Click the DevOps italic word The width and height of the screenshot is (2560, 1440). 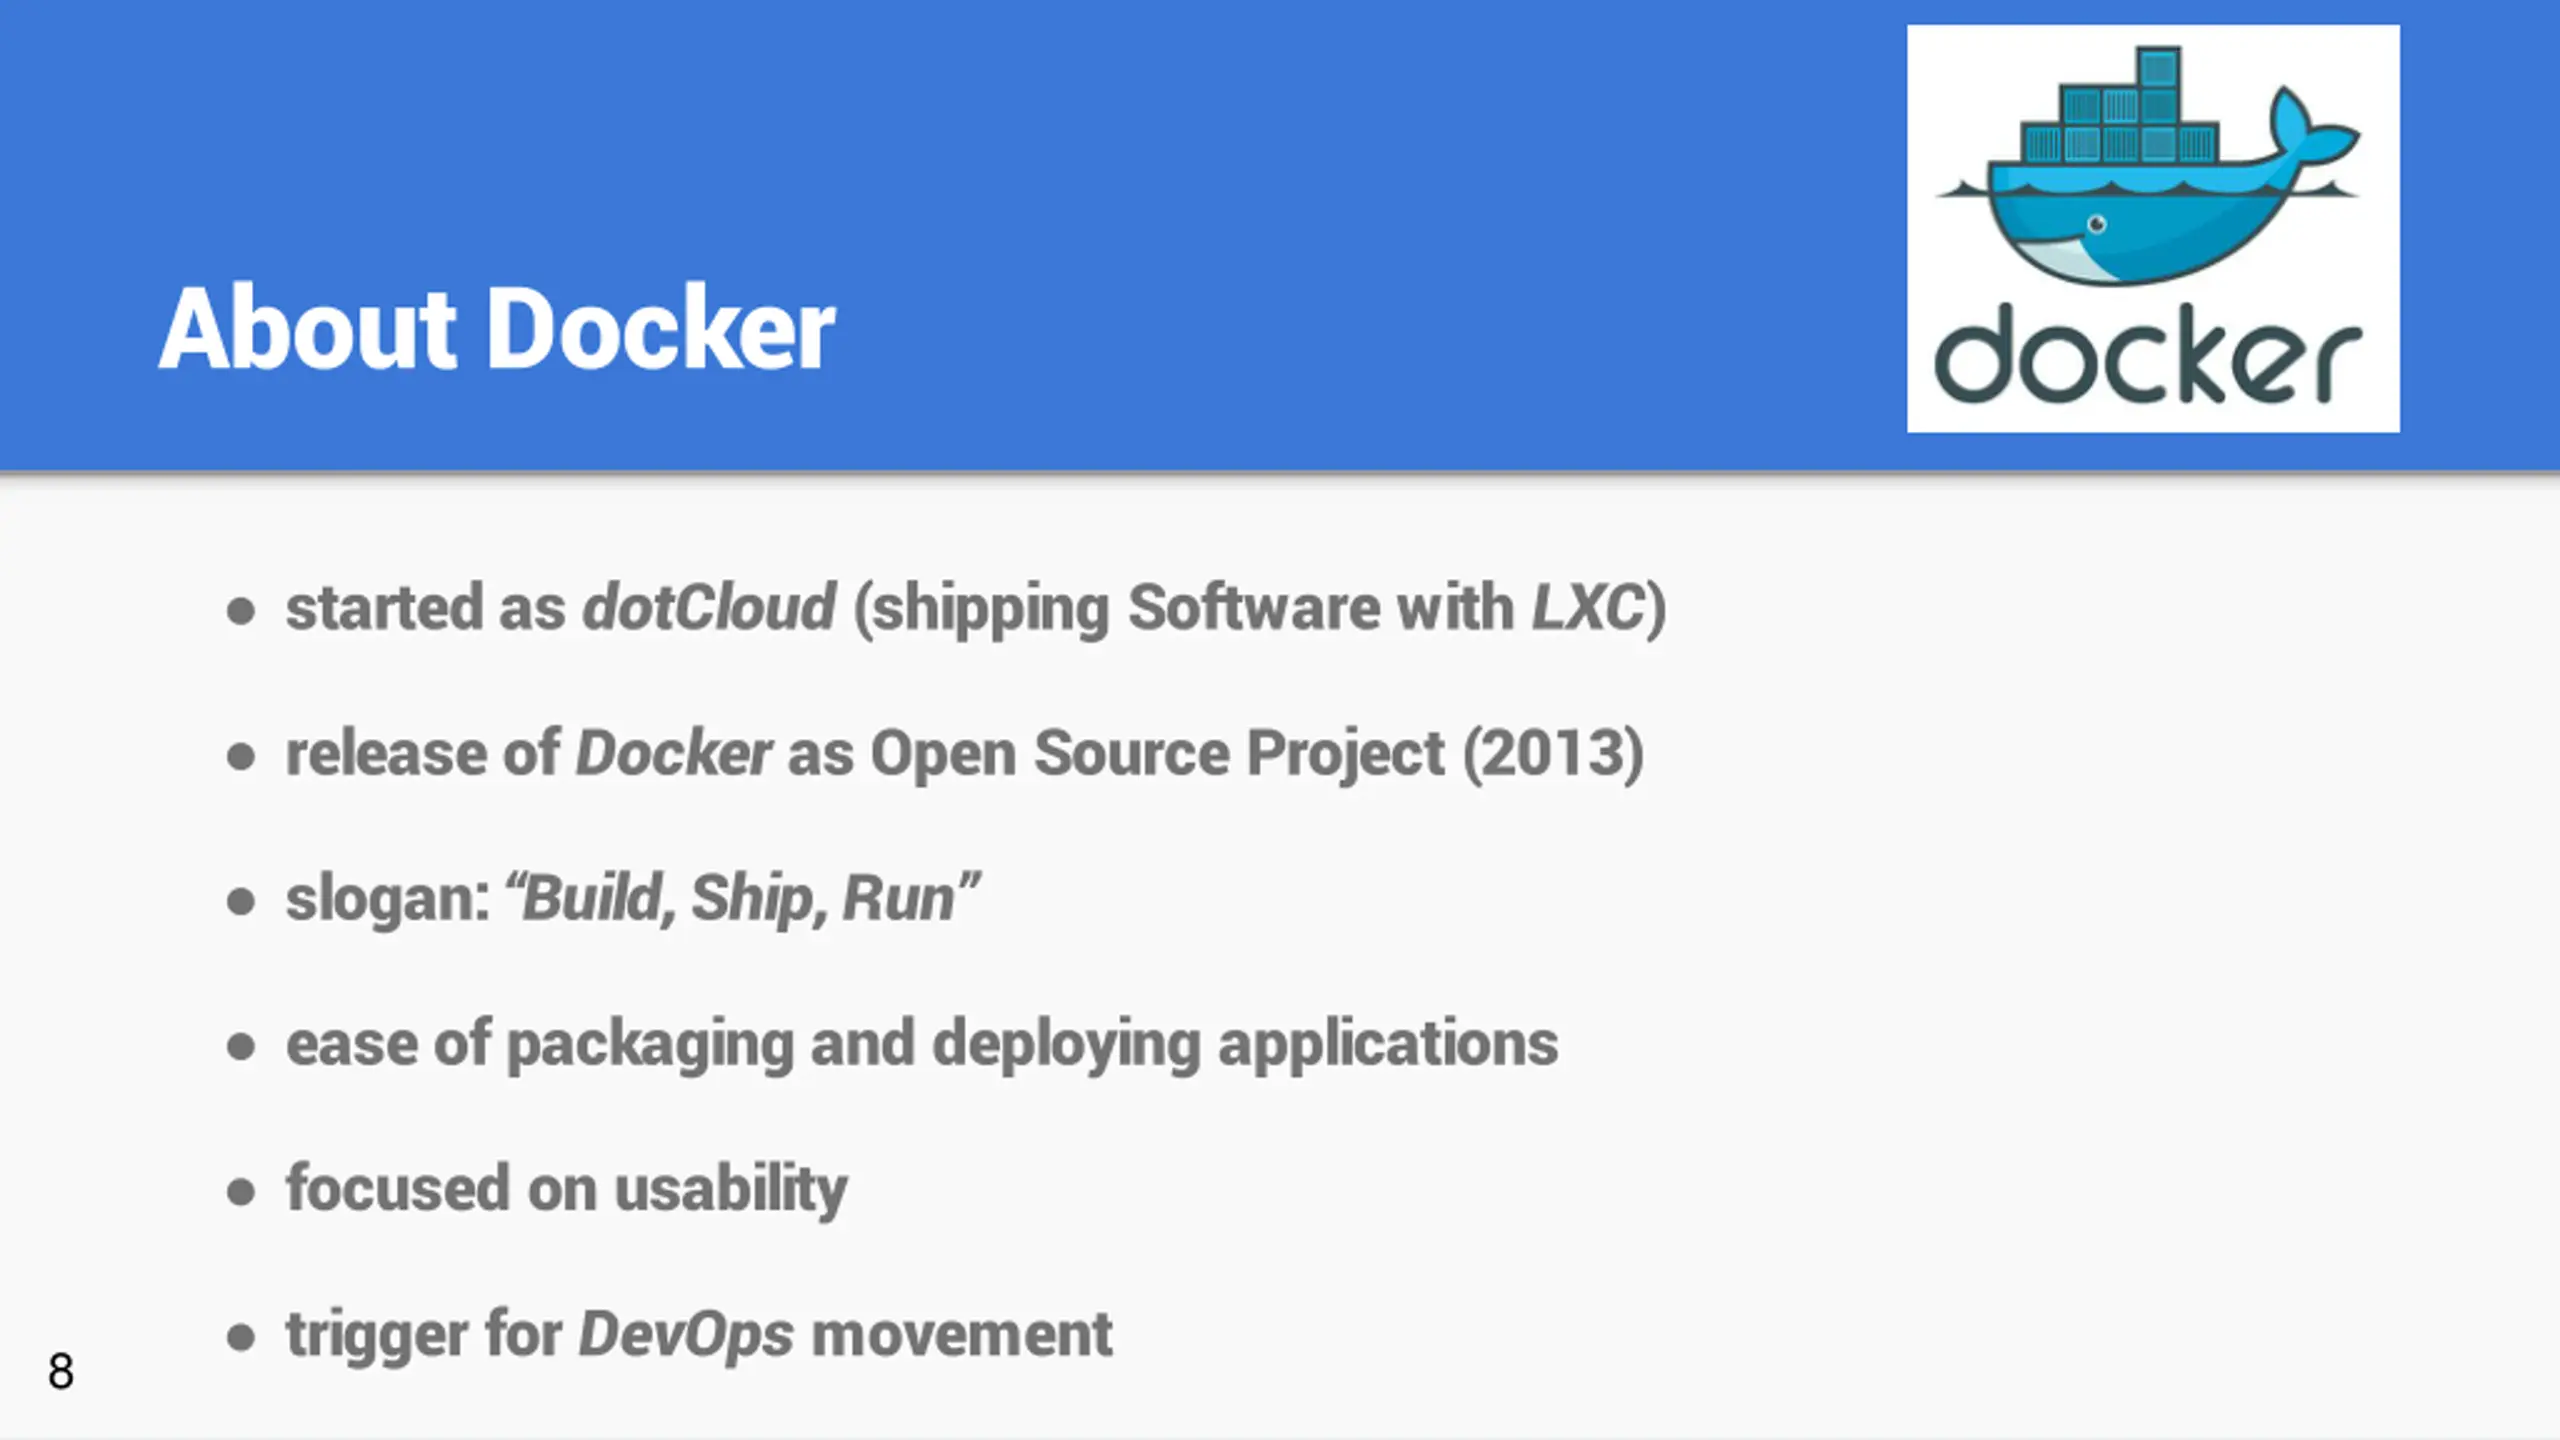(x=686, y=1334)
